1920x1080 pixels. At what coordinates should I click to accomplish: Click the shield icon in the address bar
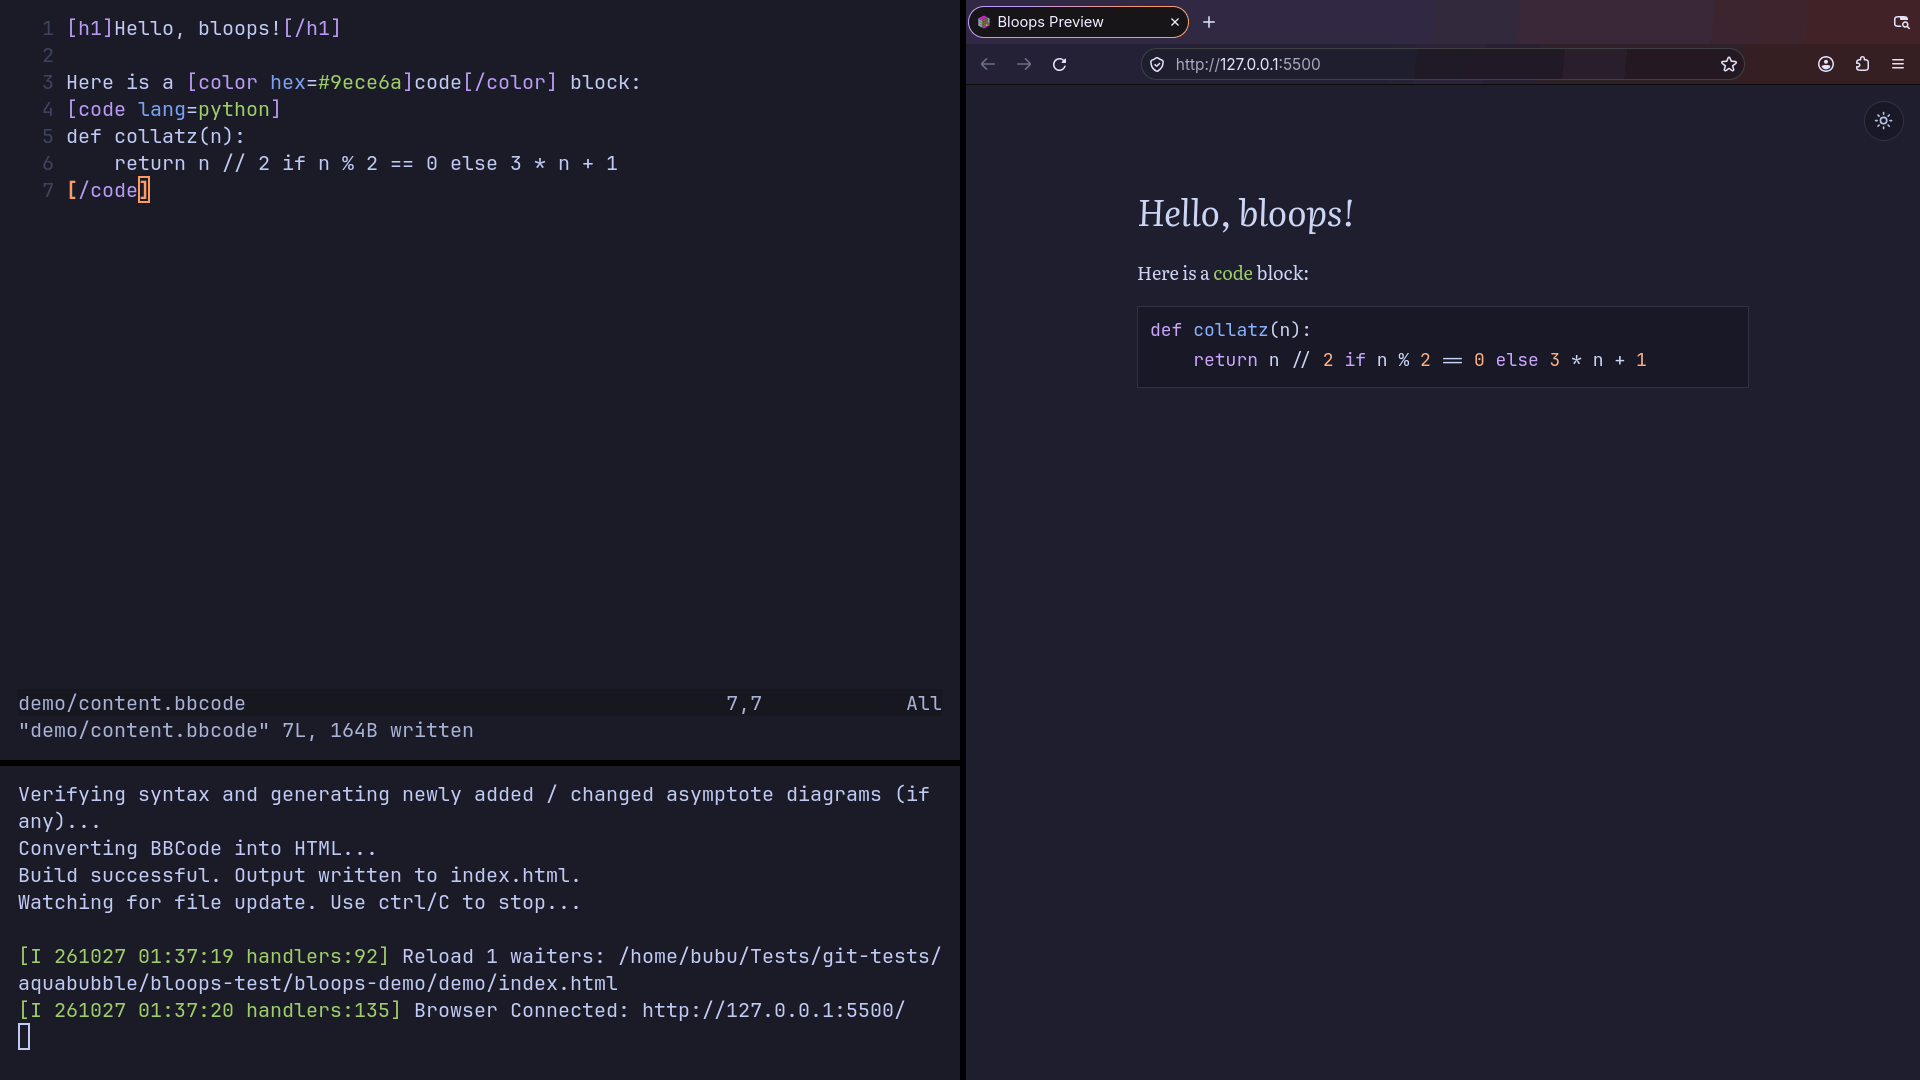(x=1157, y=64)
